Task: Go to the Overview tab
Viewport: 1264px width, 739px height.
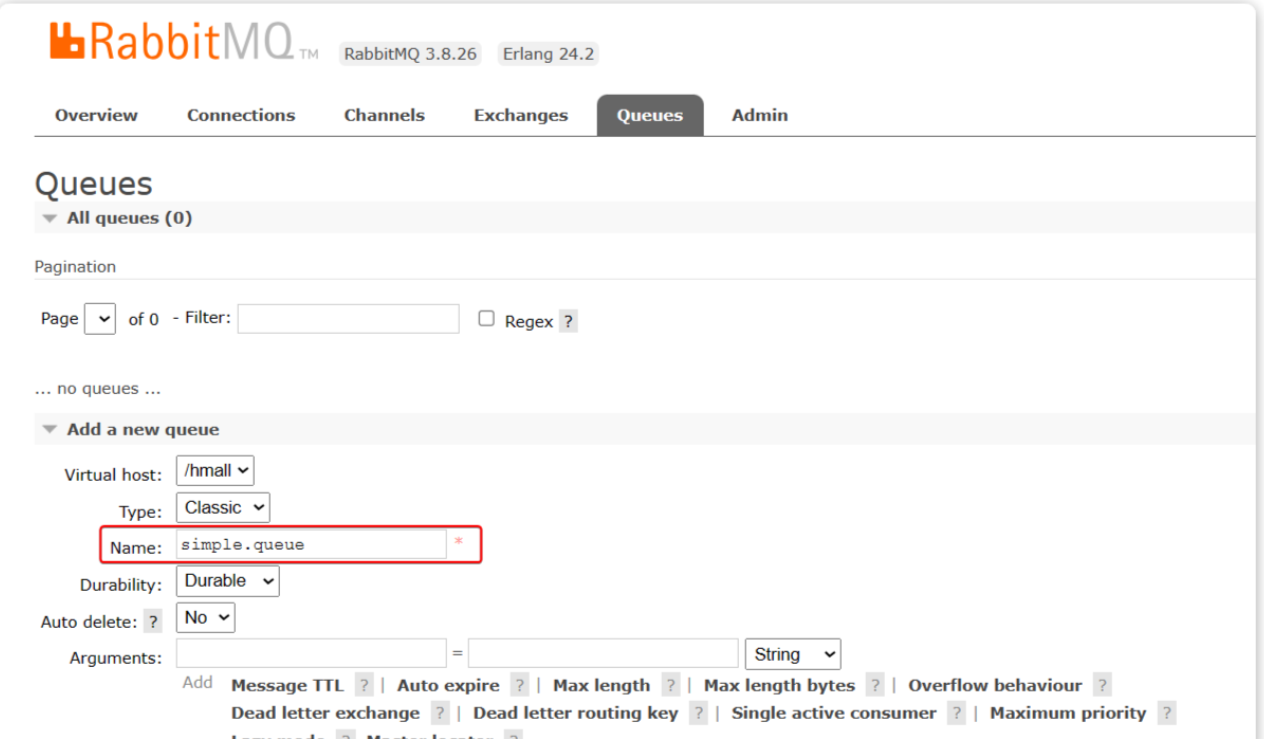Action: [x=96, y=115]
